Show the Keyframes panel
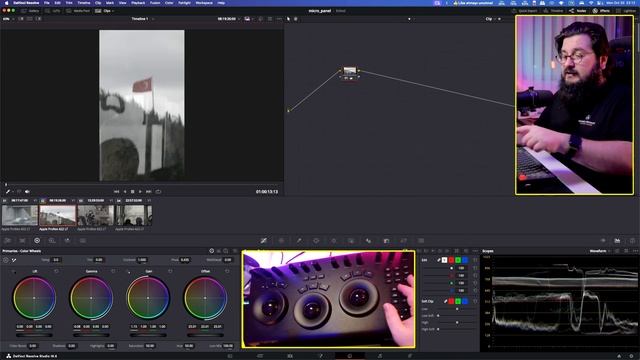This screenshot has height=360, width=640. 603,241
